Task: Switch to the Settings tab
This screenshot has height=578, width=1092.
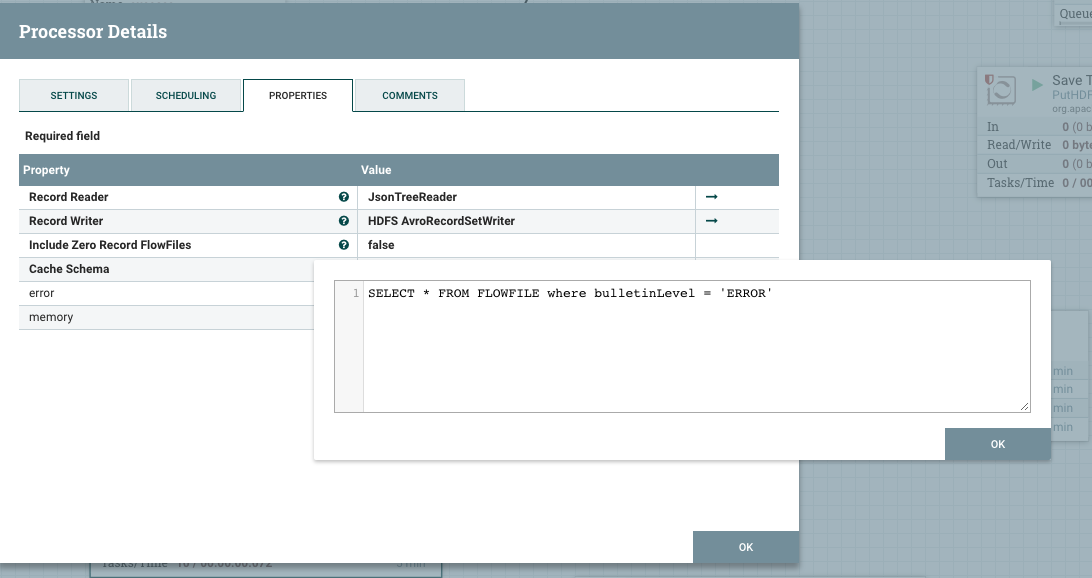Action: (x=74, y=95)
